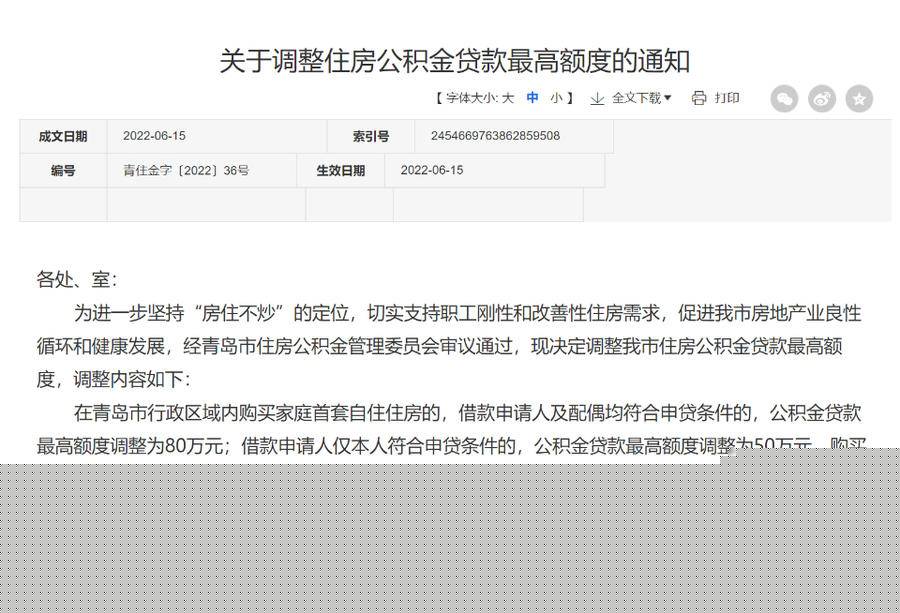The width and height of the screenshot is (900, 613).
Task: Set font size to 小
Action: (x=556, y=98)
